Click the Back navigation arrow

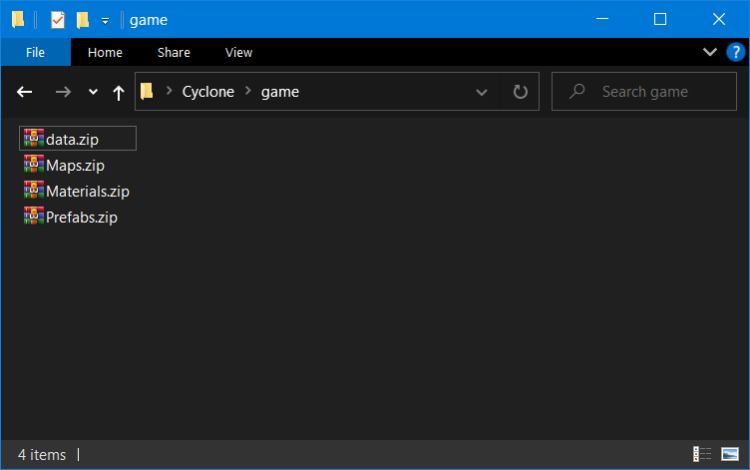pos(25,92)
